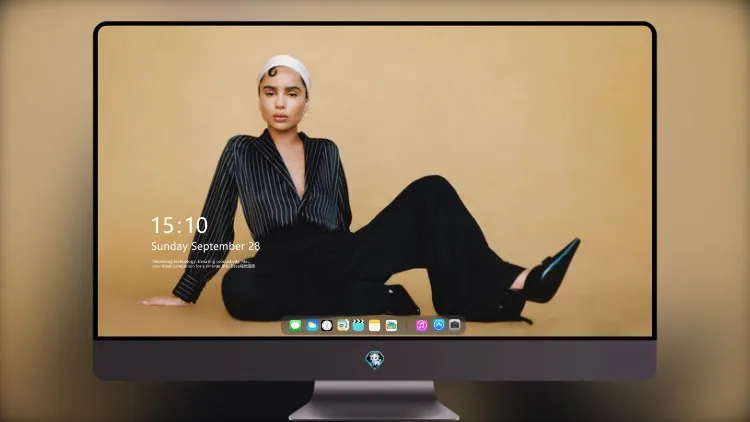Open the green Messages app in dock
This screenshot has height=422, width=750.
point(295,325)
